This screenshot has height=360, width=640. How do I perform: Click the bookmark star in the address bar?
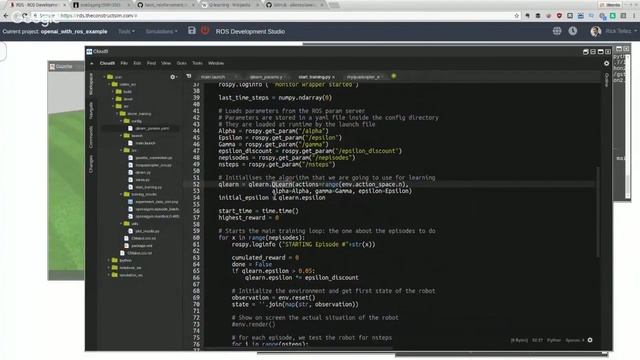click(x=517, y=16)
